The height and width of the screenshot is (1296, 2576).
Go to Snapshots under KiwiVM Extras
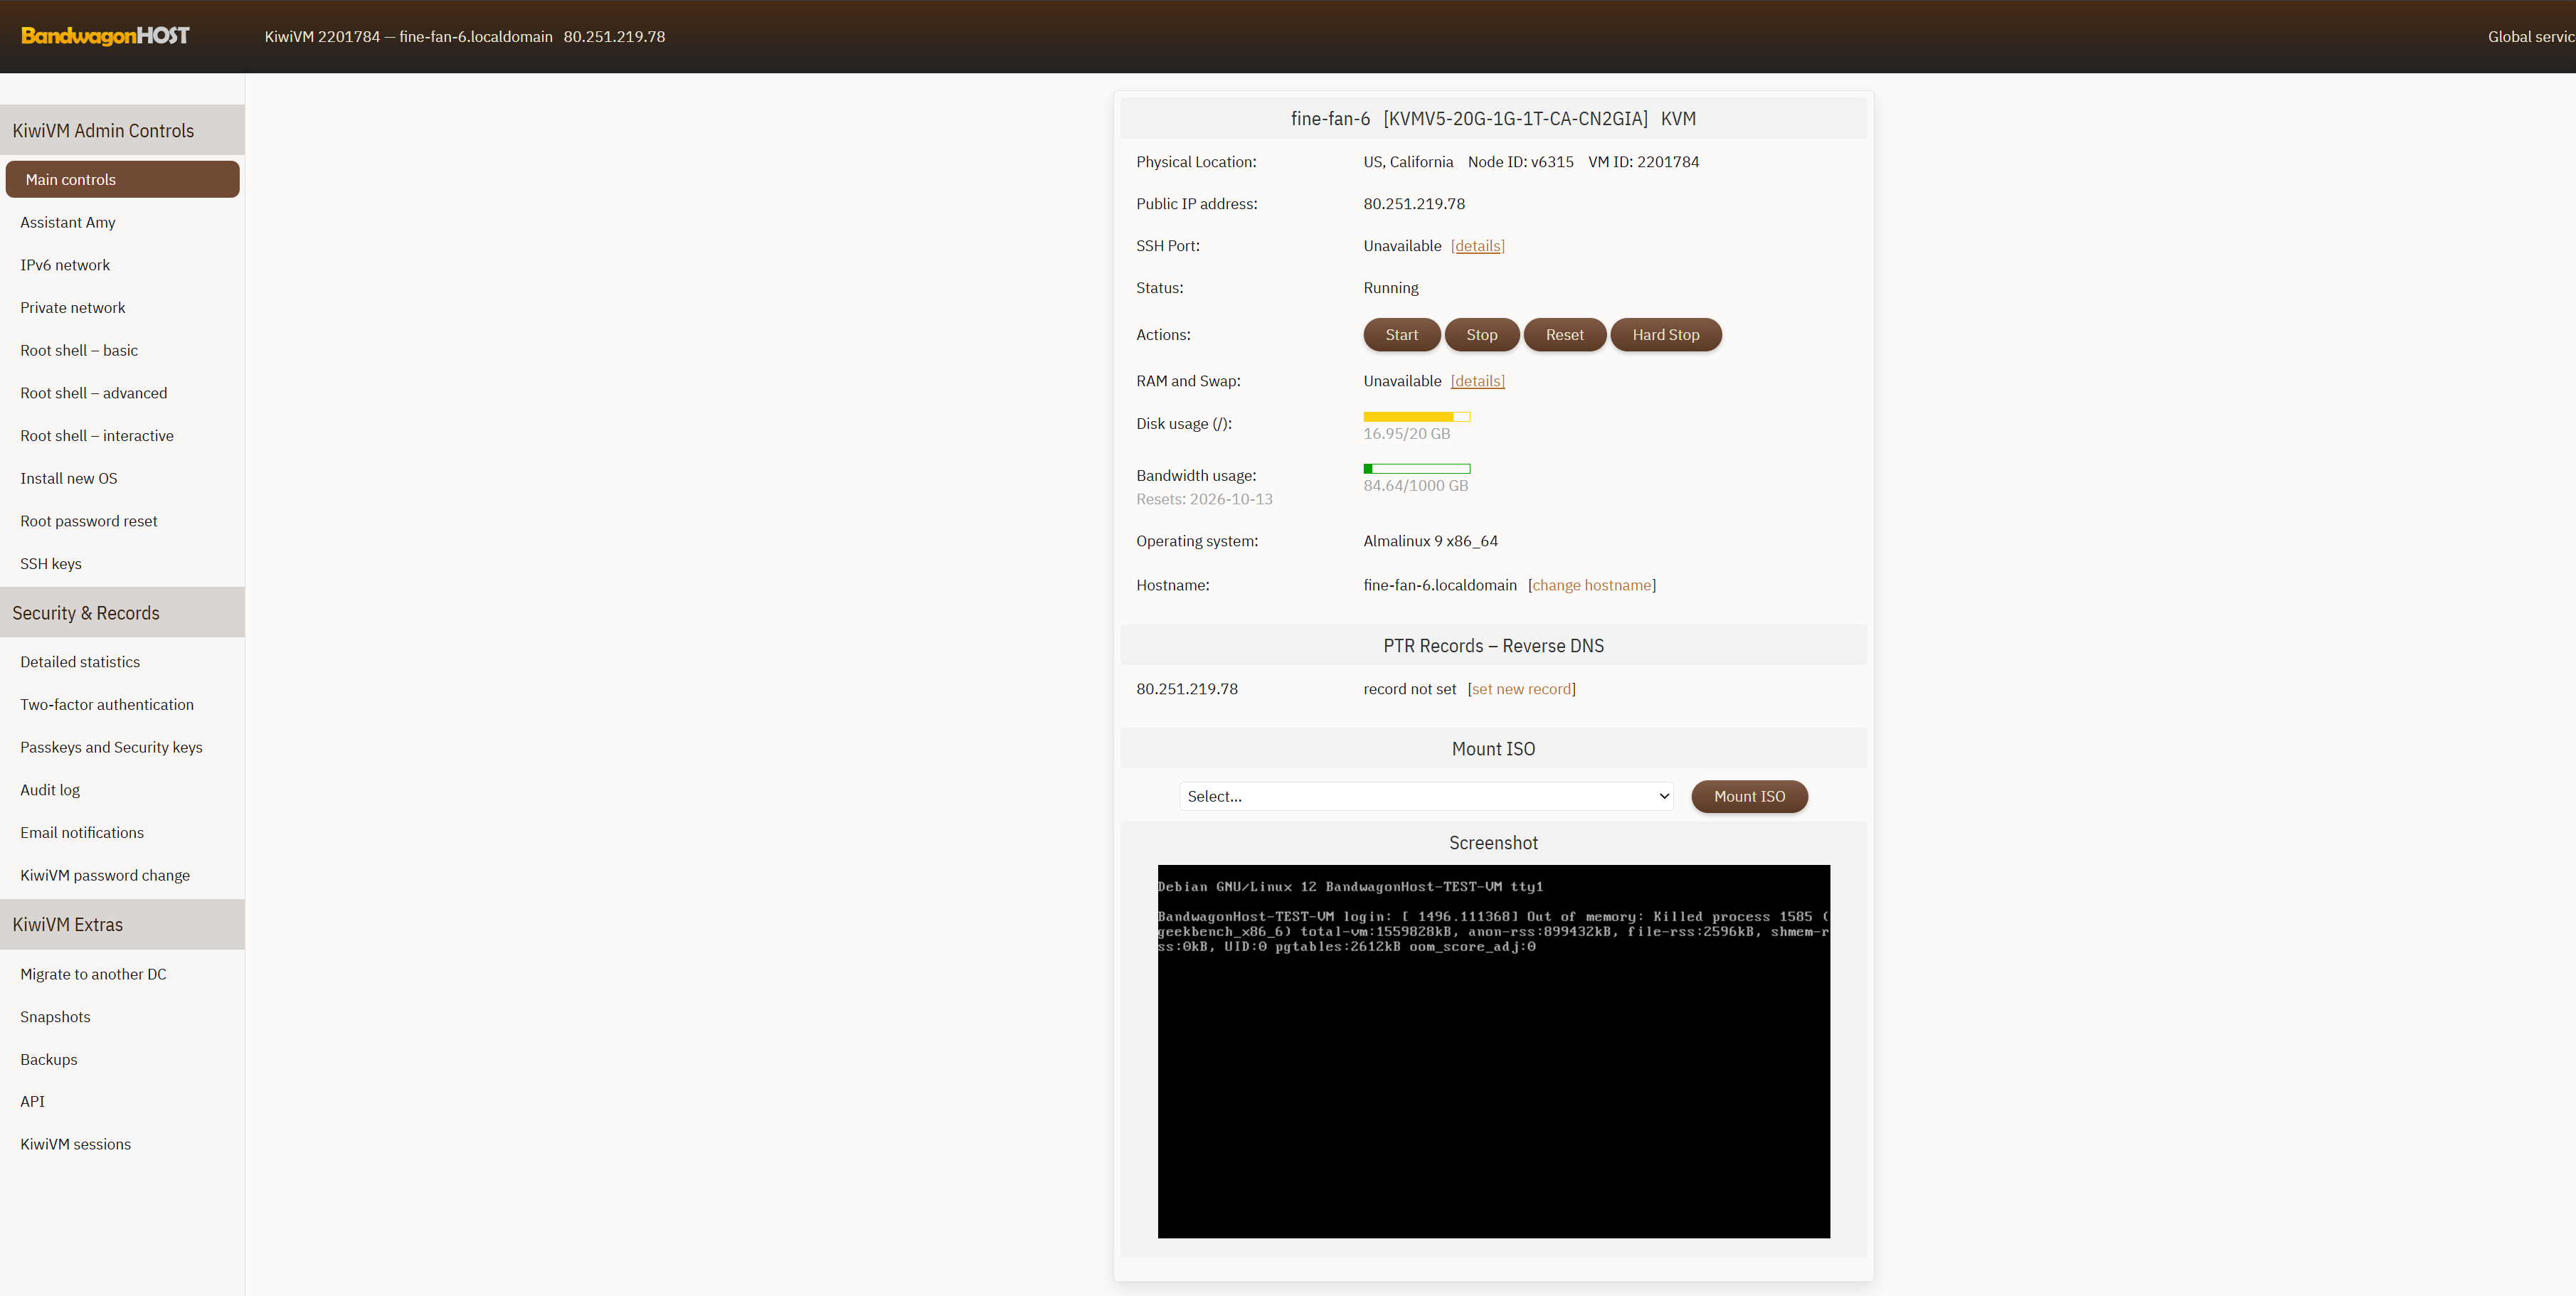pyautogui.click(x=55, y=1016)
